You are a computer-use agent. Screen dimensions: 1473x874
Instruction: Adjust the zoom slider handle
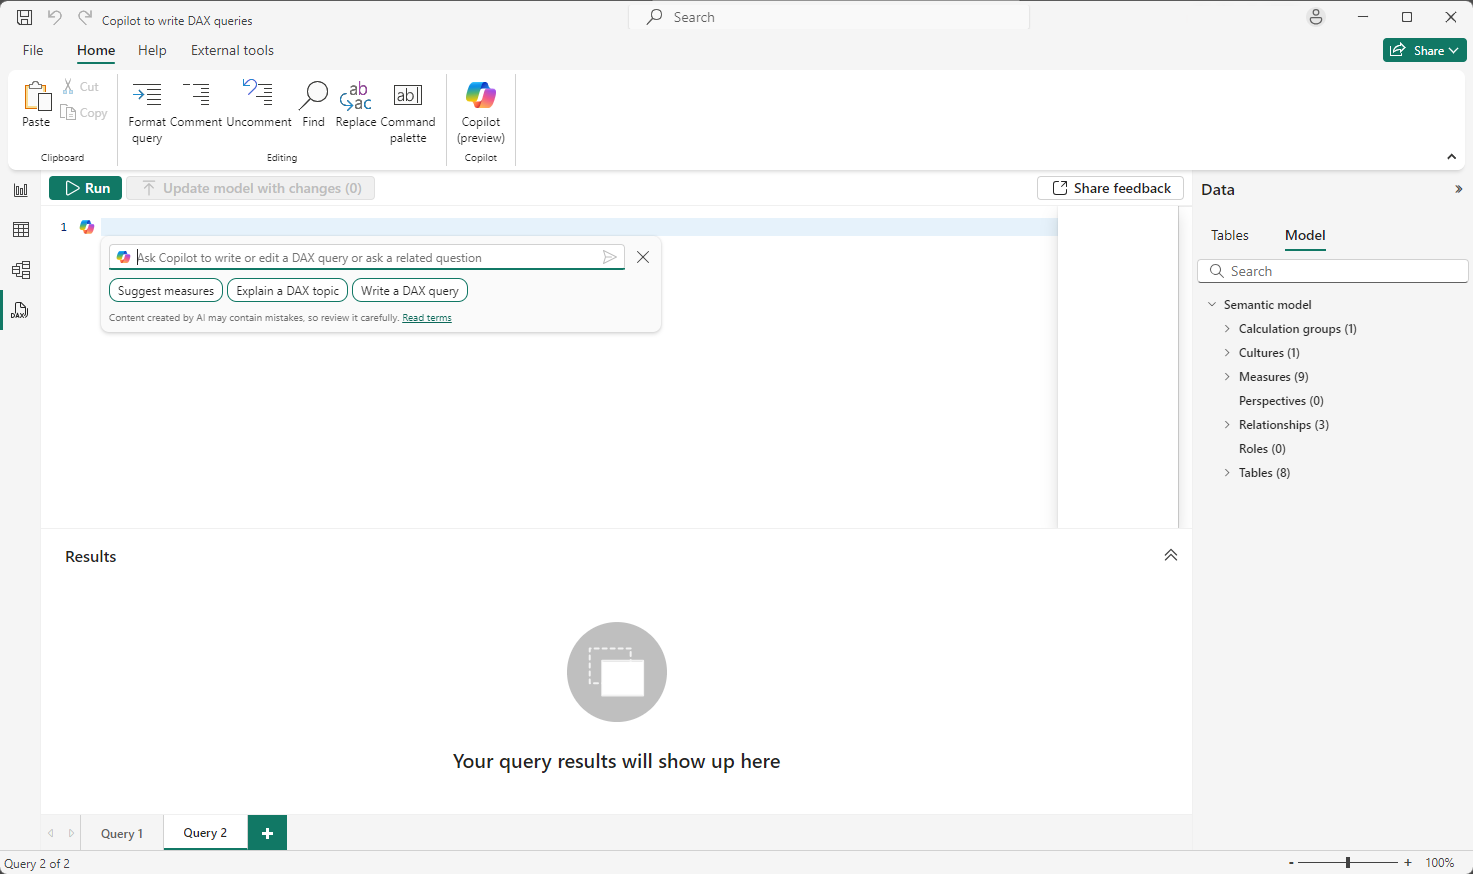(x=1348, y=862)
